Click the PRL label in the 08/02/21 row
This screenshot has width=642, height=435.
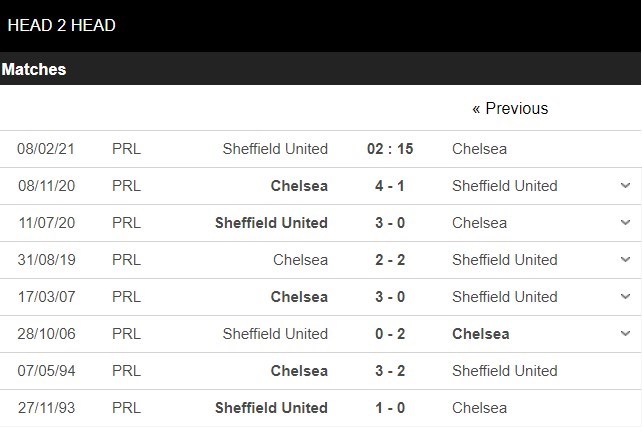[127, 149]
